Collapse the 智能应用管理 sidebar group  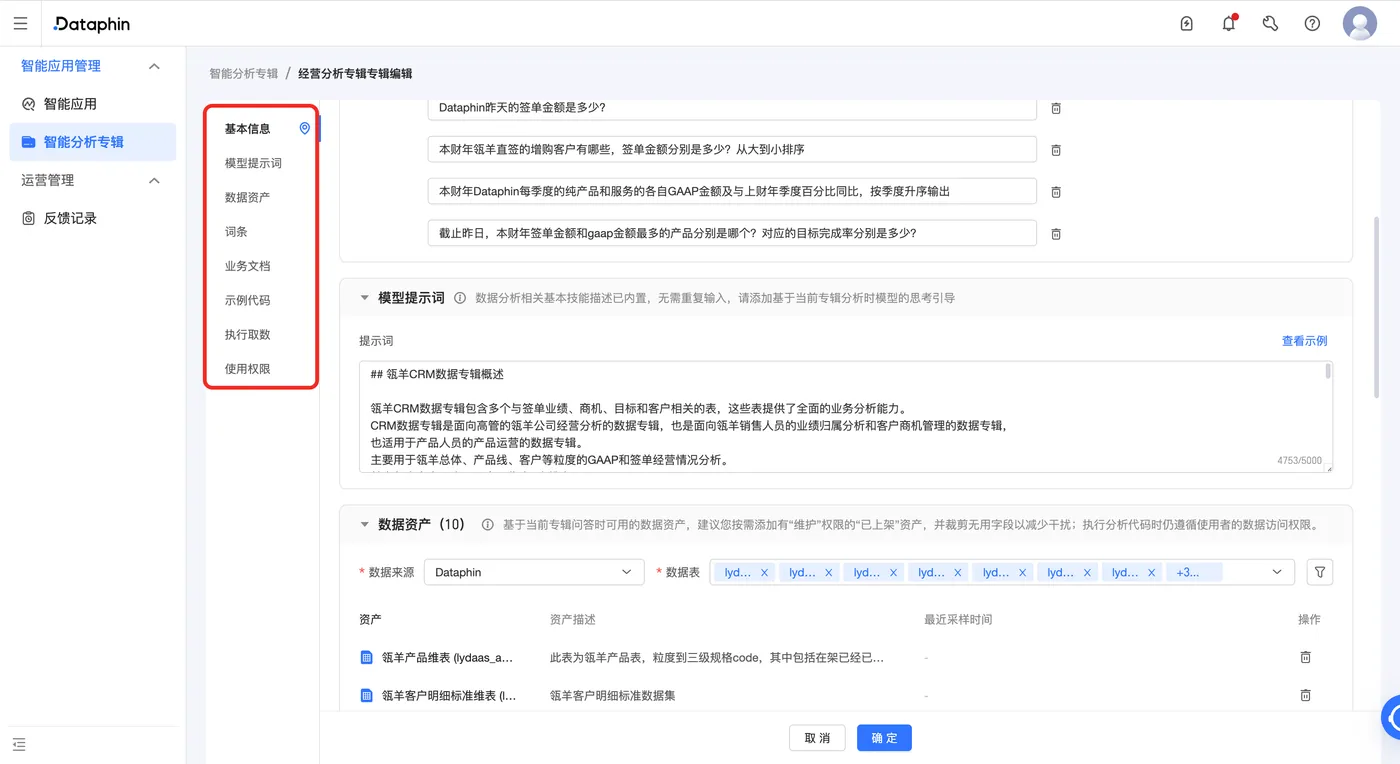[x=154, y=66]
